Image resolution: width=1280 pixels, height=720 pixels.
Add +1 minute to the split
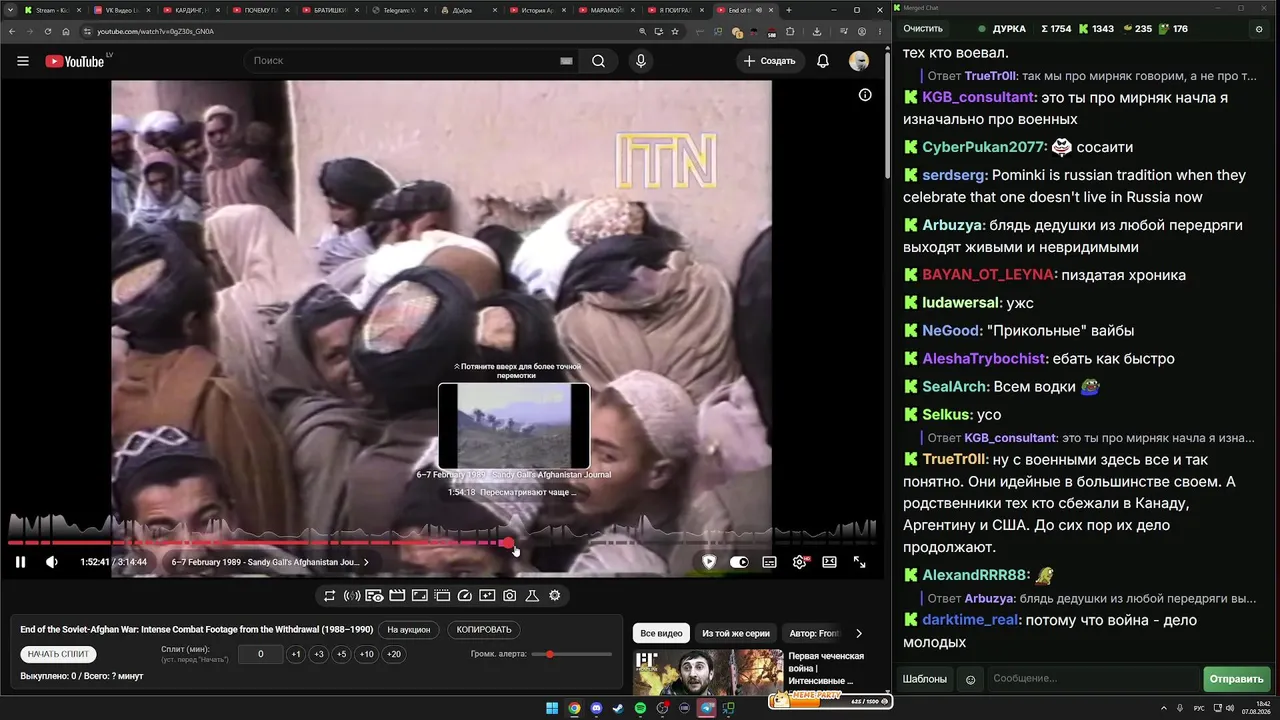[296, 654]
